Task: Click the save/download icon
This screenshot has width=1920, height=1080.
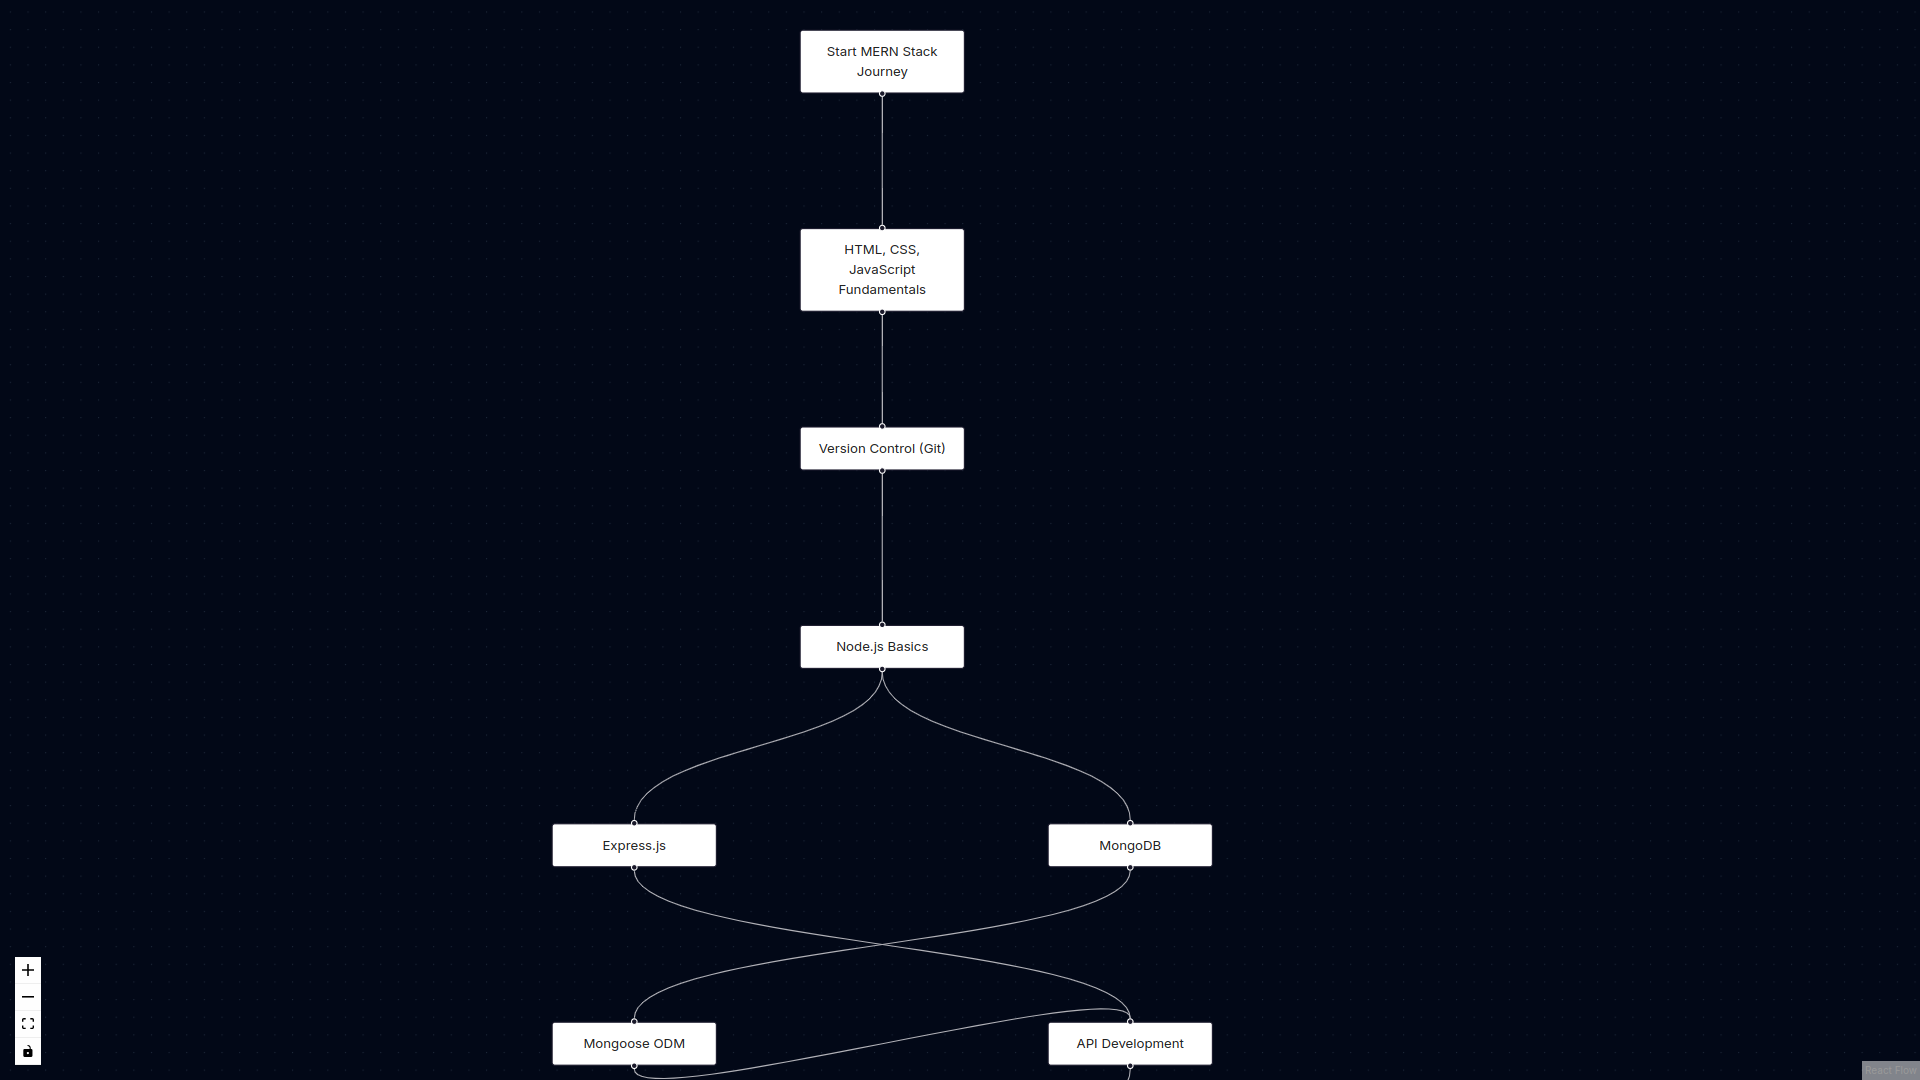Action: [28, 1051]
